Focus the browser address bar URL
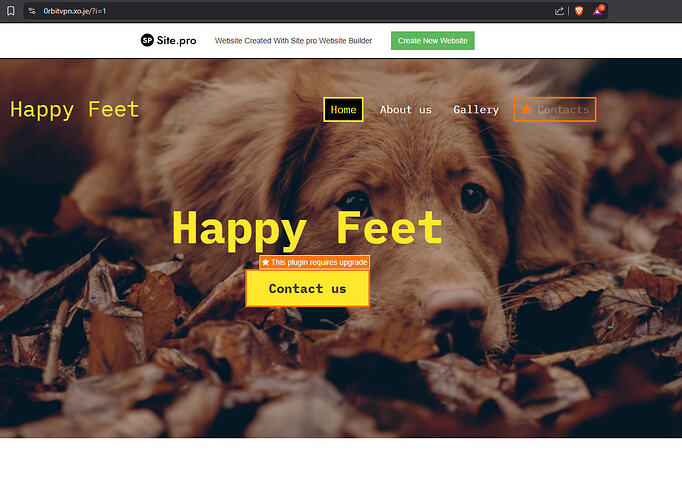Image resolution: width=682 pixels, height=500 pixels. [75, 10]
